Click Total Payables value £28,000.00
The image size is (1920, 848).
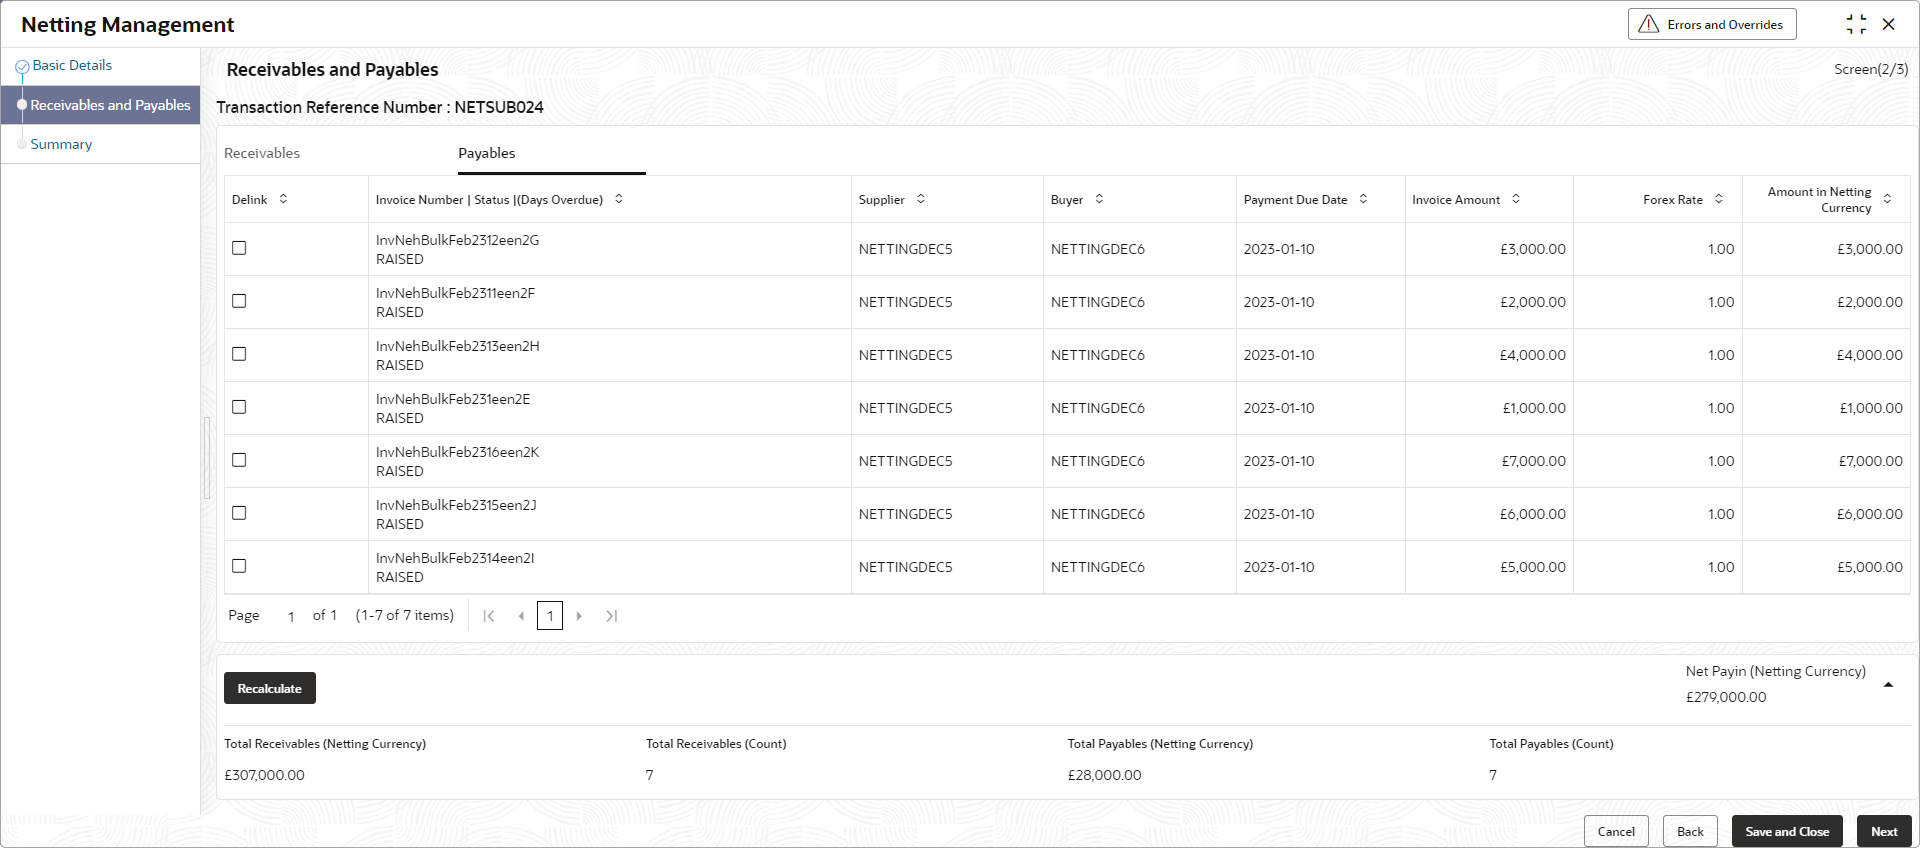[x=1104, y=775]
